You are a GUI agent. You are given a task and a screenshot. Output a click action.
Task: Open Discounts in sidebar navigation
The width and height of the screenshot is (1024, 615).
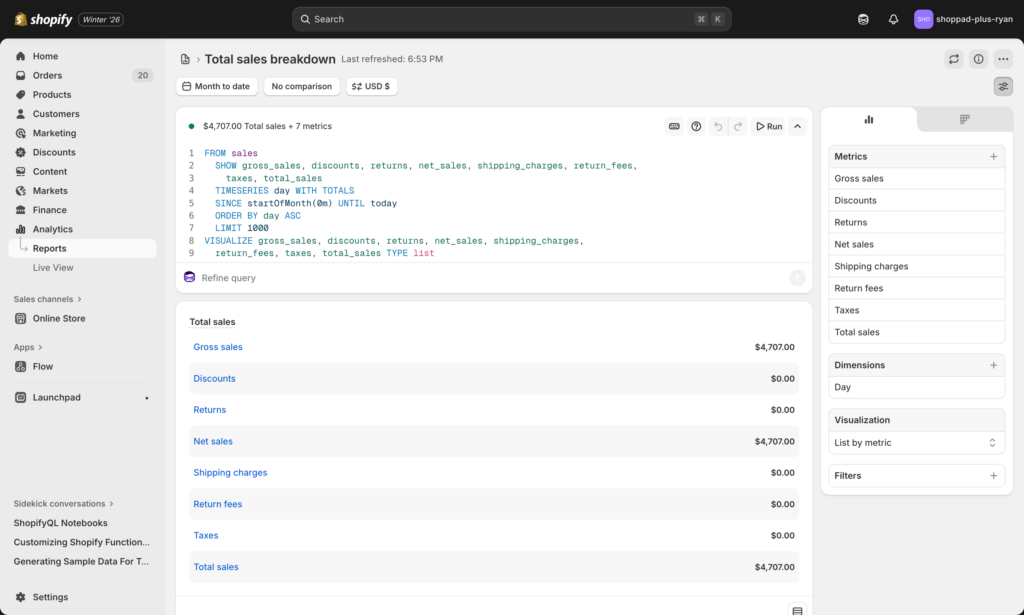tap(82, 152)
